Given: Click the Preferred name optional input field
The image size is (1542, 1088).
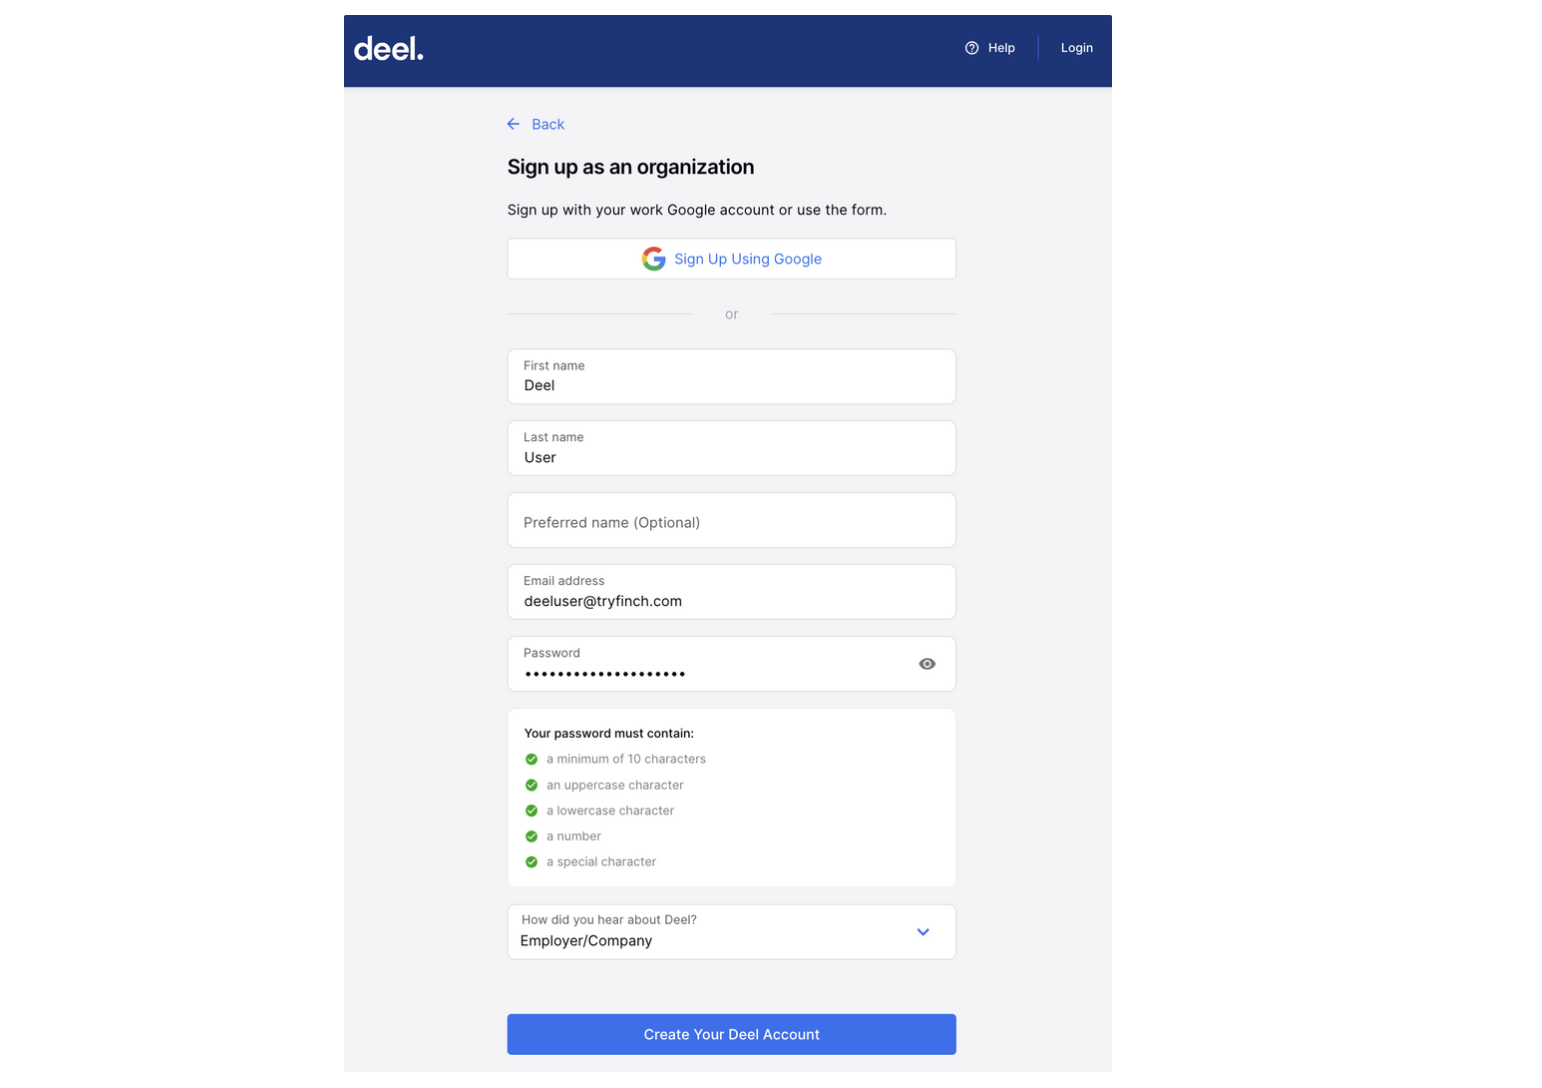Looking at the screenshot, I should coord(731,520).
